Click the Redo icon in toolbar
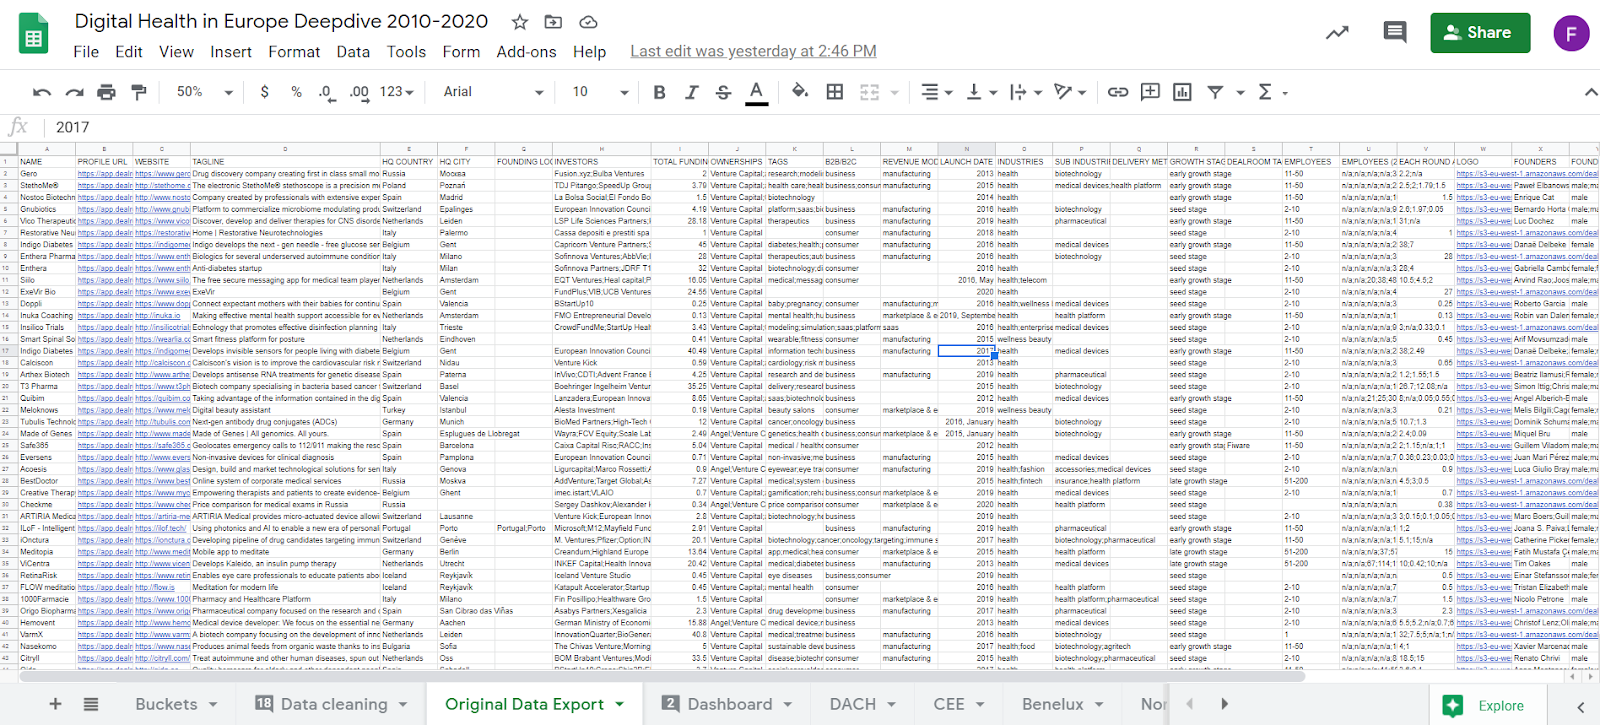1600x725 pixels. pos(74,92)
